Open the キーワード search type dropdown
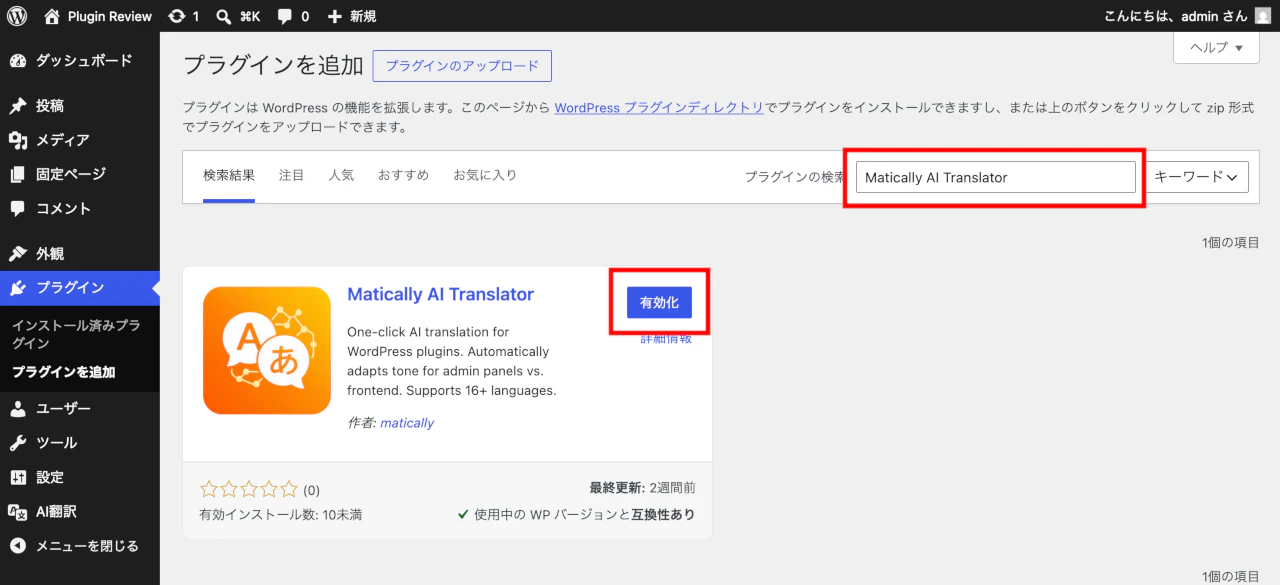This screenshot has width=1280, height=585. tap(1197, 177)
